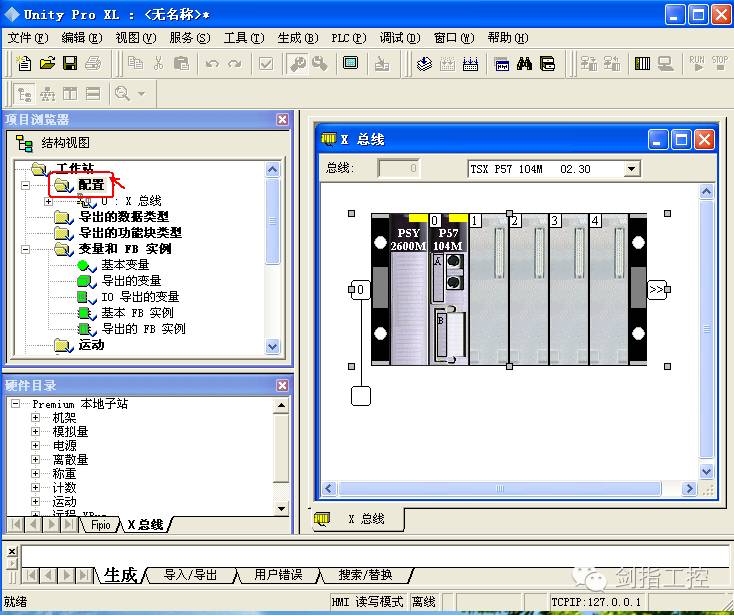This screenshot has width=734, height=615.
Task: Open the TSX P57 104M processor dropdown
Action: coord(631,169)
